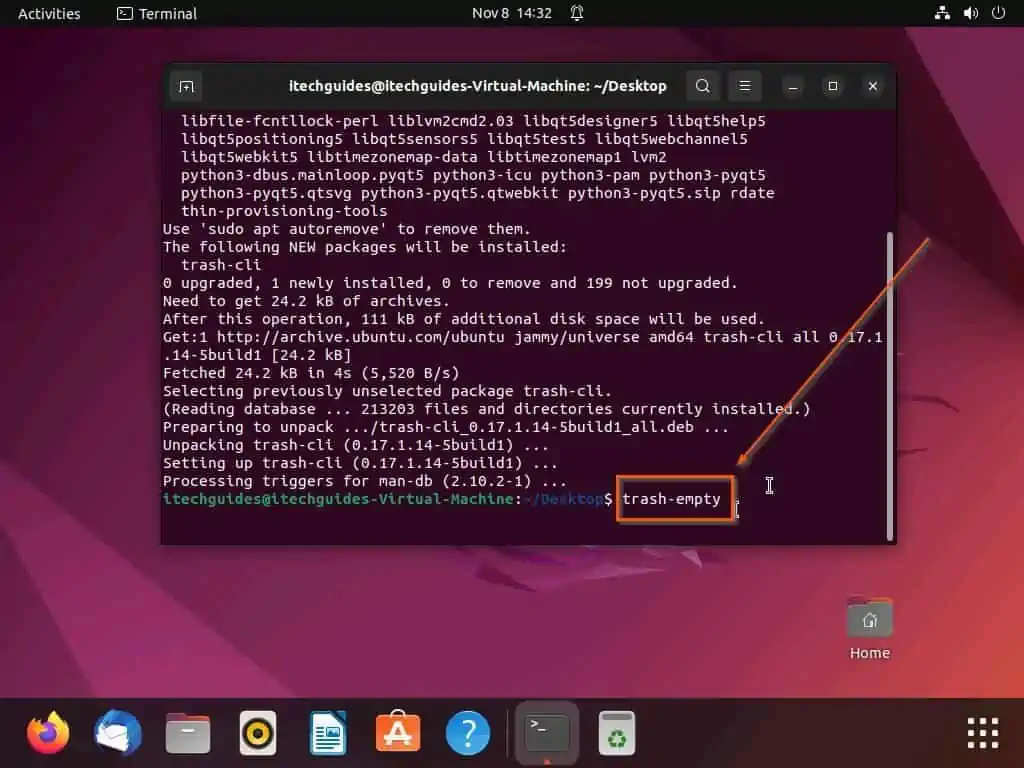Open the Help application
This screenshot has height=768, width=1024.
pyautogui.click(x=468, y=733)
